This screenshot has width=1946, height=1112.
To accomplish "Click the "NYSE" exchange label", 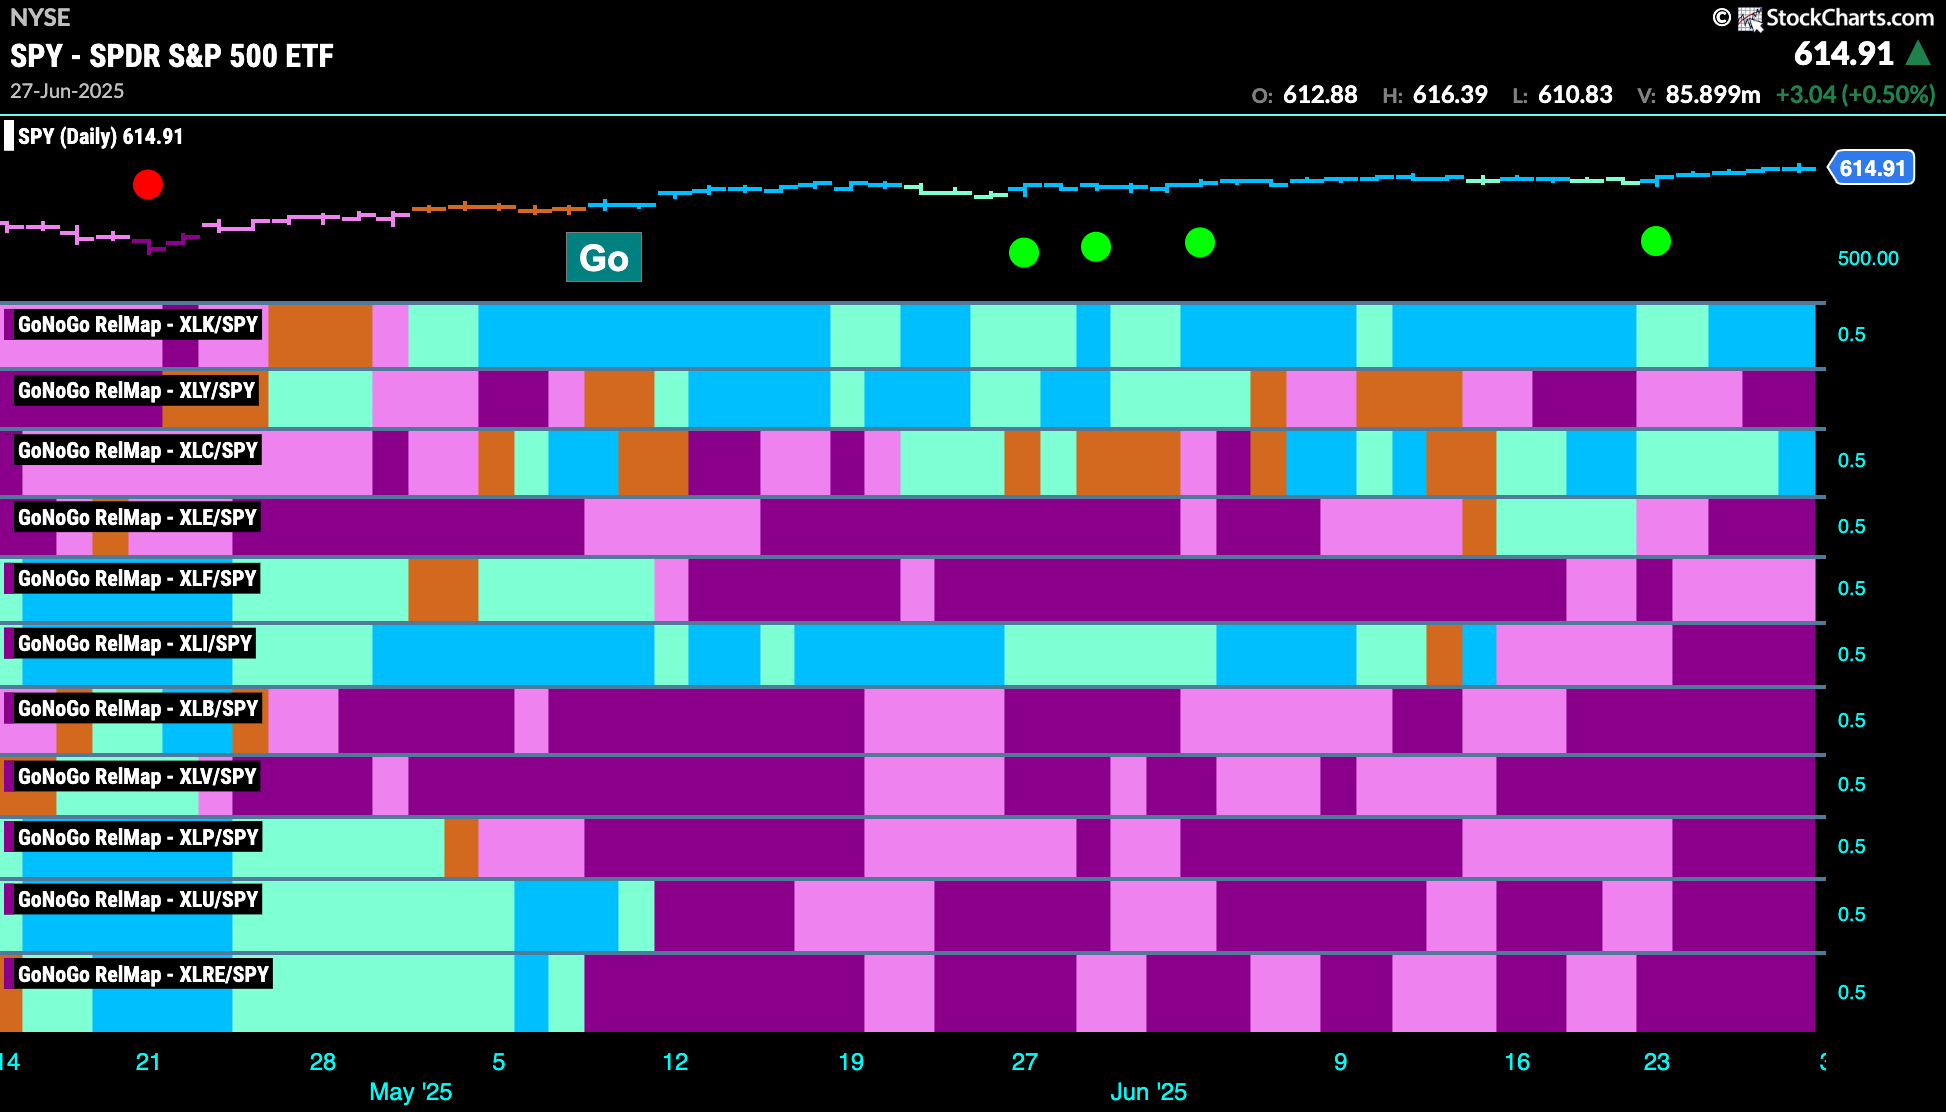I will pyautogui.click(x=40, y=17).
